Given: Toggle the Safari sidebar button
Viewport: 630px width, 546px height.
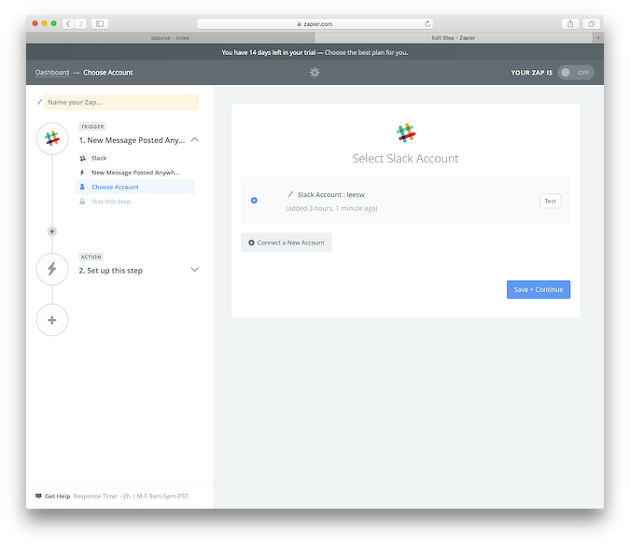Looking at the screenshot, I should [x=100, y=24].
